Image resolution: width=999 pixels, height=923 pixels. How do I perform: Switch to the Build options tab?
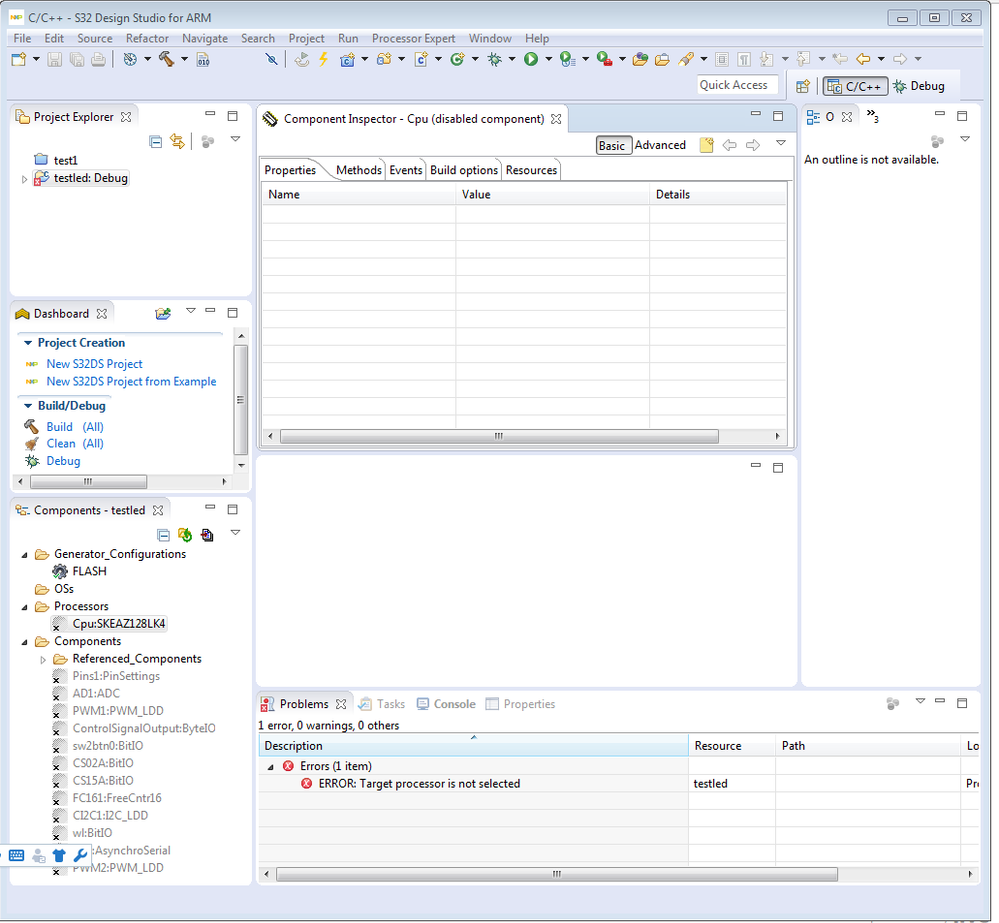tap(464, 170)
